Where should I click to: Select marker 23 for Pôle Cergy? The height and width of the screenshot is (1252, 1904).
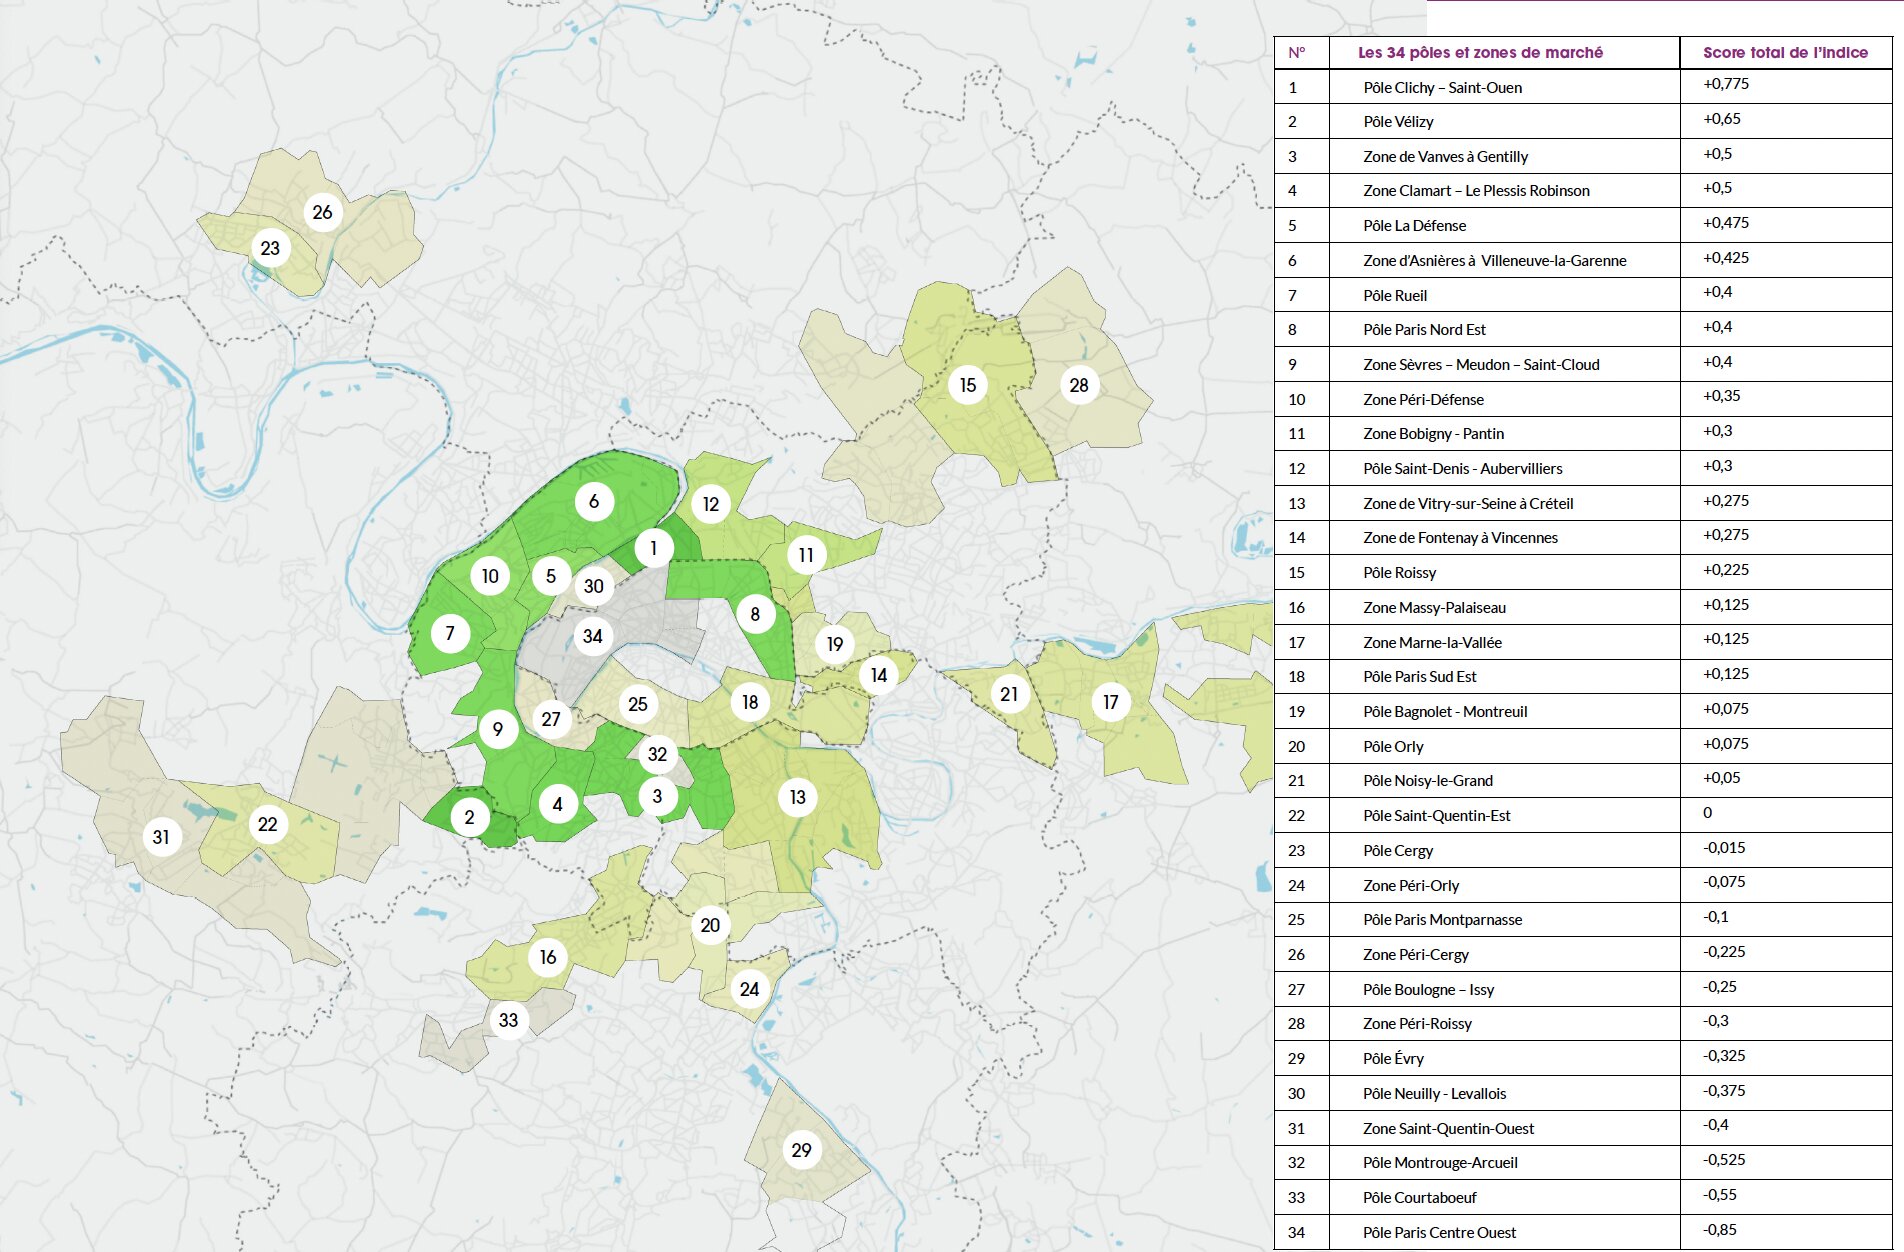point(269,249)
